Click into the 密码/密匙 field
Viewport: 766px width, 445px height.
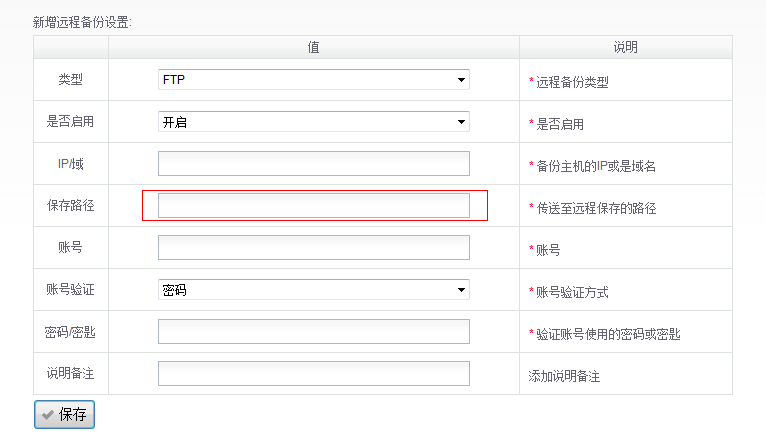coord(313,332)
